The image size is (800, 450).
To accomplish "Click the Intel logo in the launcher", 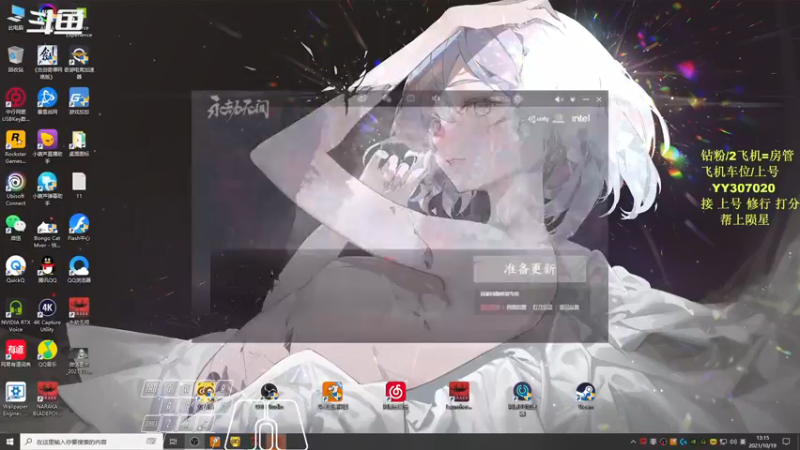I will point(581,118).
